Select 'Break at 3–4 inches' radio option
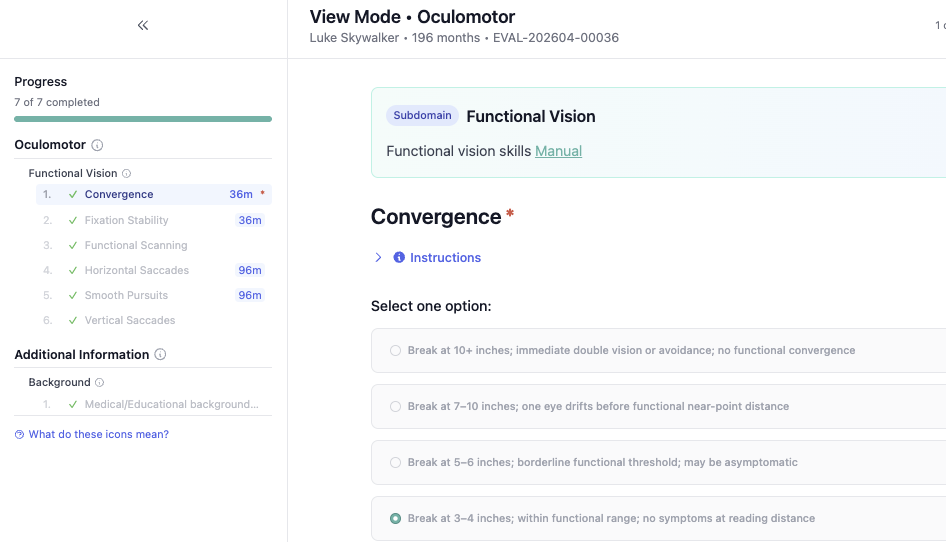The width and height of the screenshot is (946, 542). coord(396,519)
